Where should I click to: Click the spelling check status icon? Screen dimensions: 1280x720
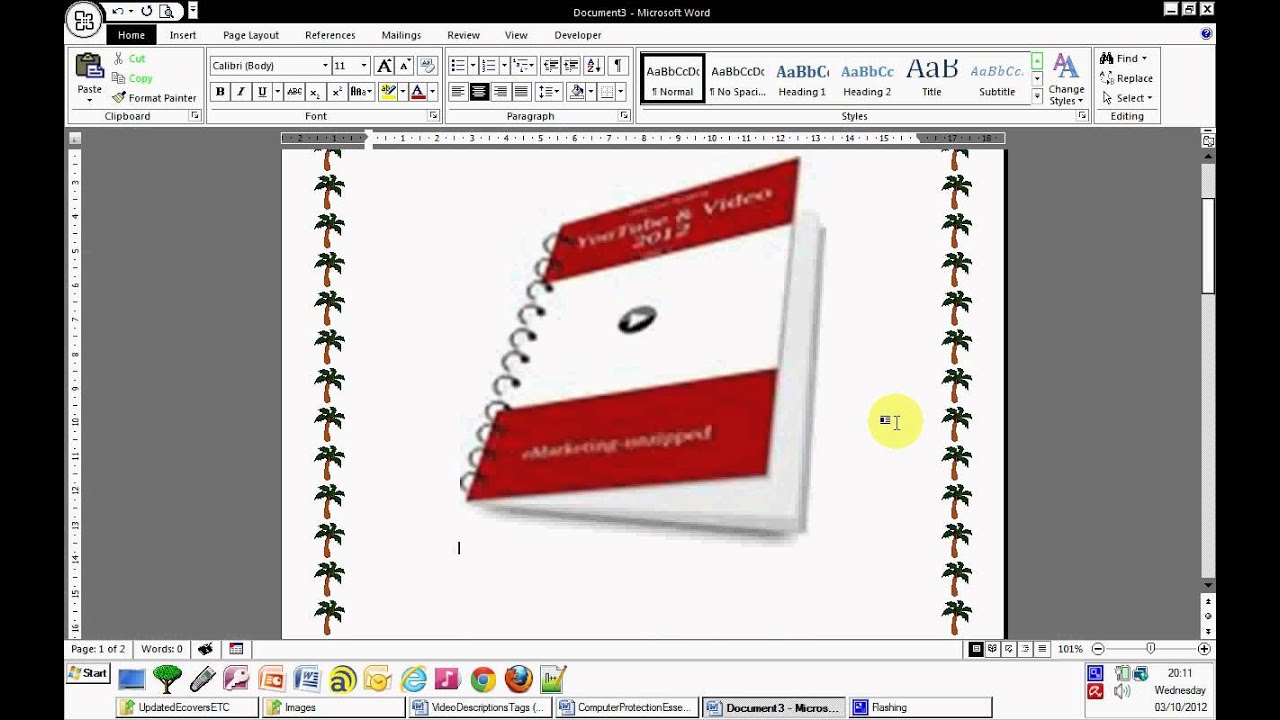pos(205,649)
